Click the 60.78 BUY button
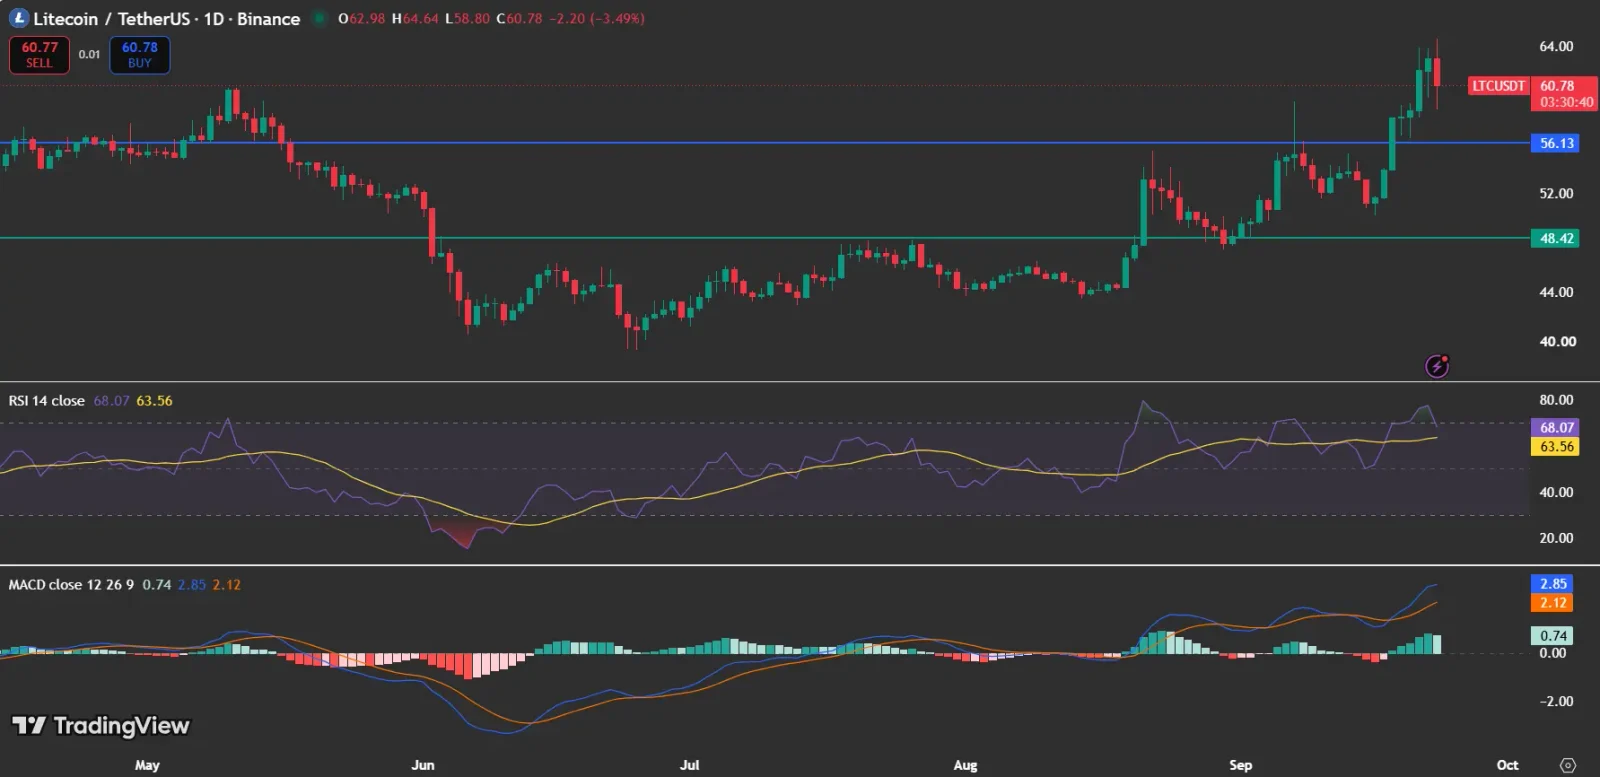The width and height of the screenshot is (1600, 777). point(140,55)
